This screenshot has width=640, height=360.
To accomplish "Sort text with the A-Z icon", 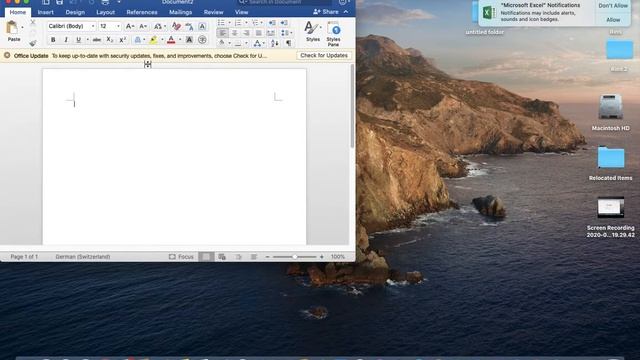I will click(275, 43).
